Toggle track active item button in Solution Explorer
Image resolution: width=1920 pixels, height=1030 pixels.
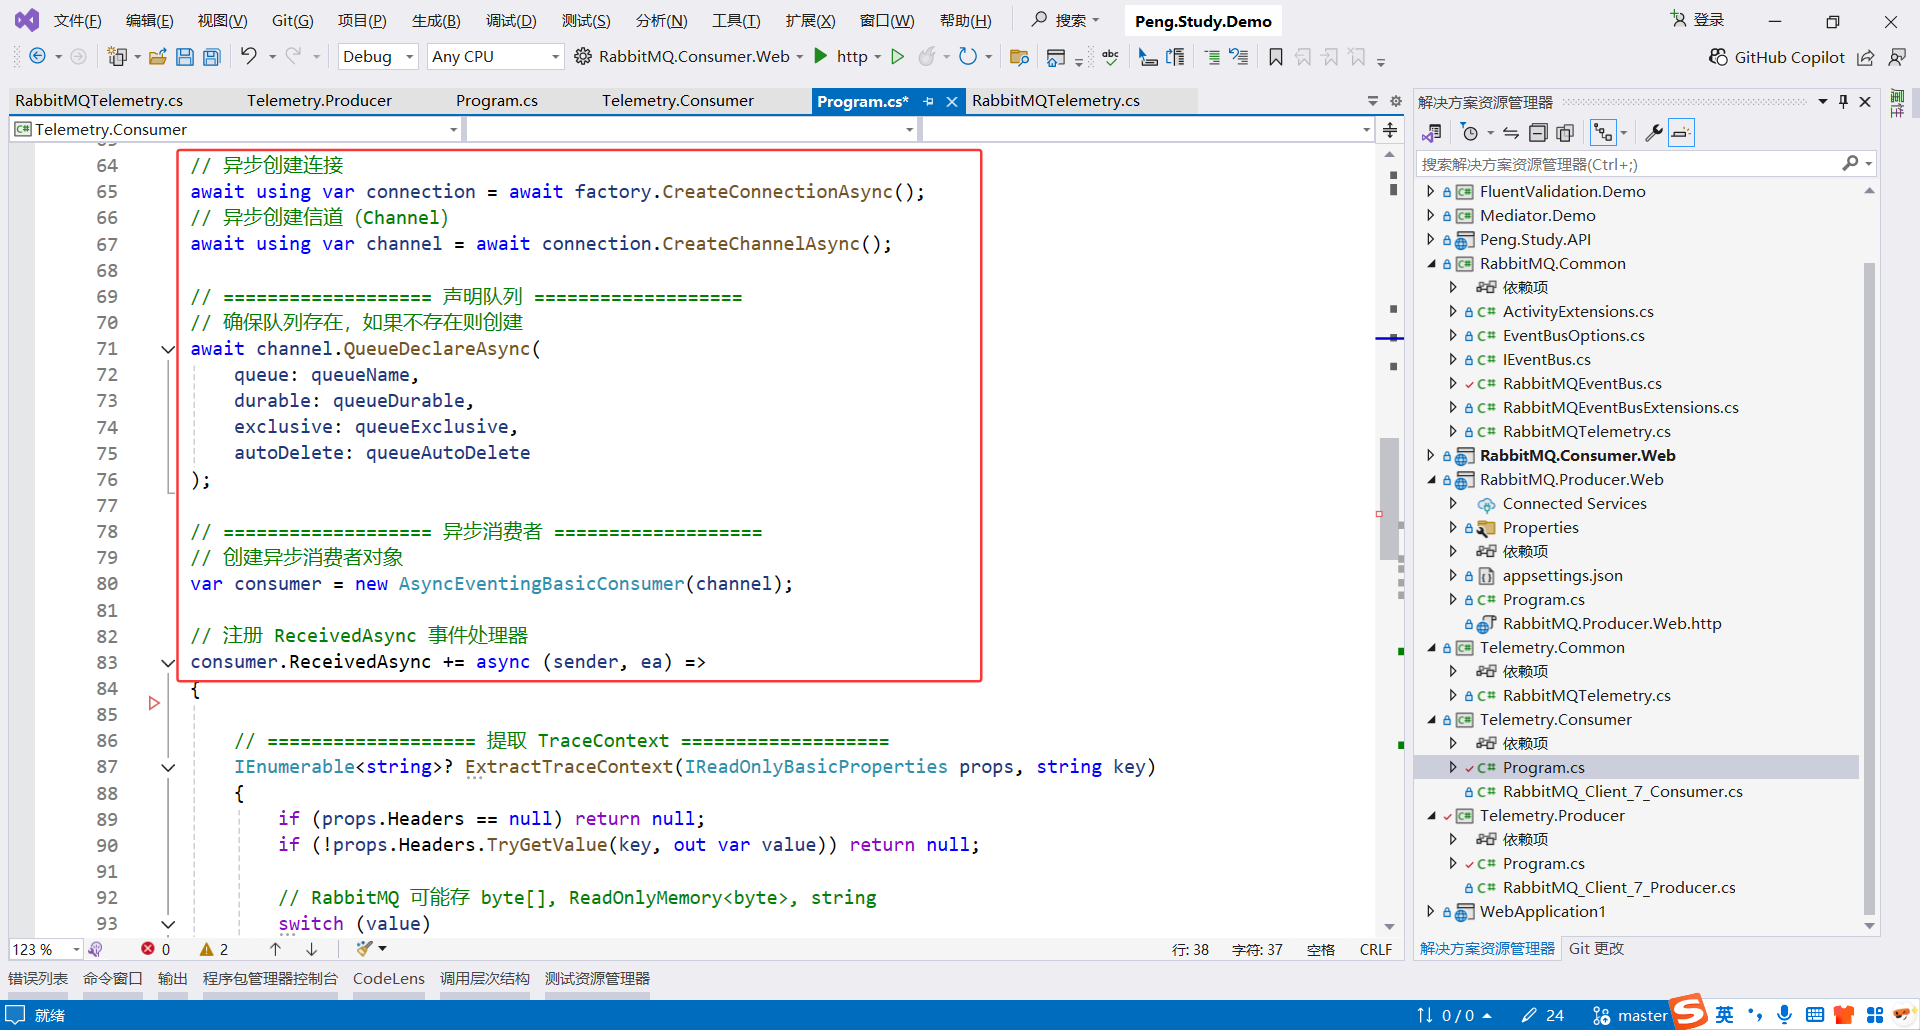[x=1603, y=132]
